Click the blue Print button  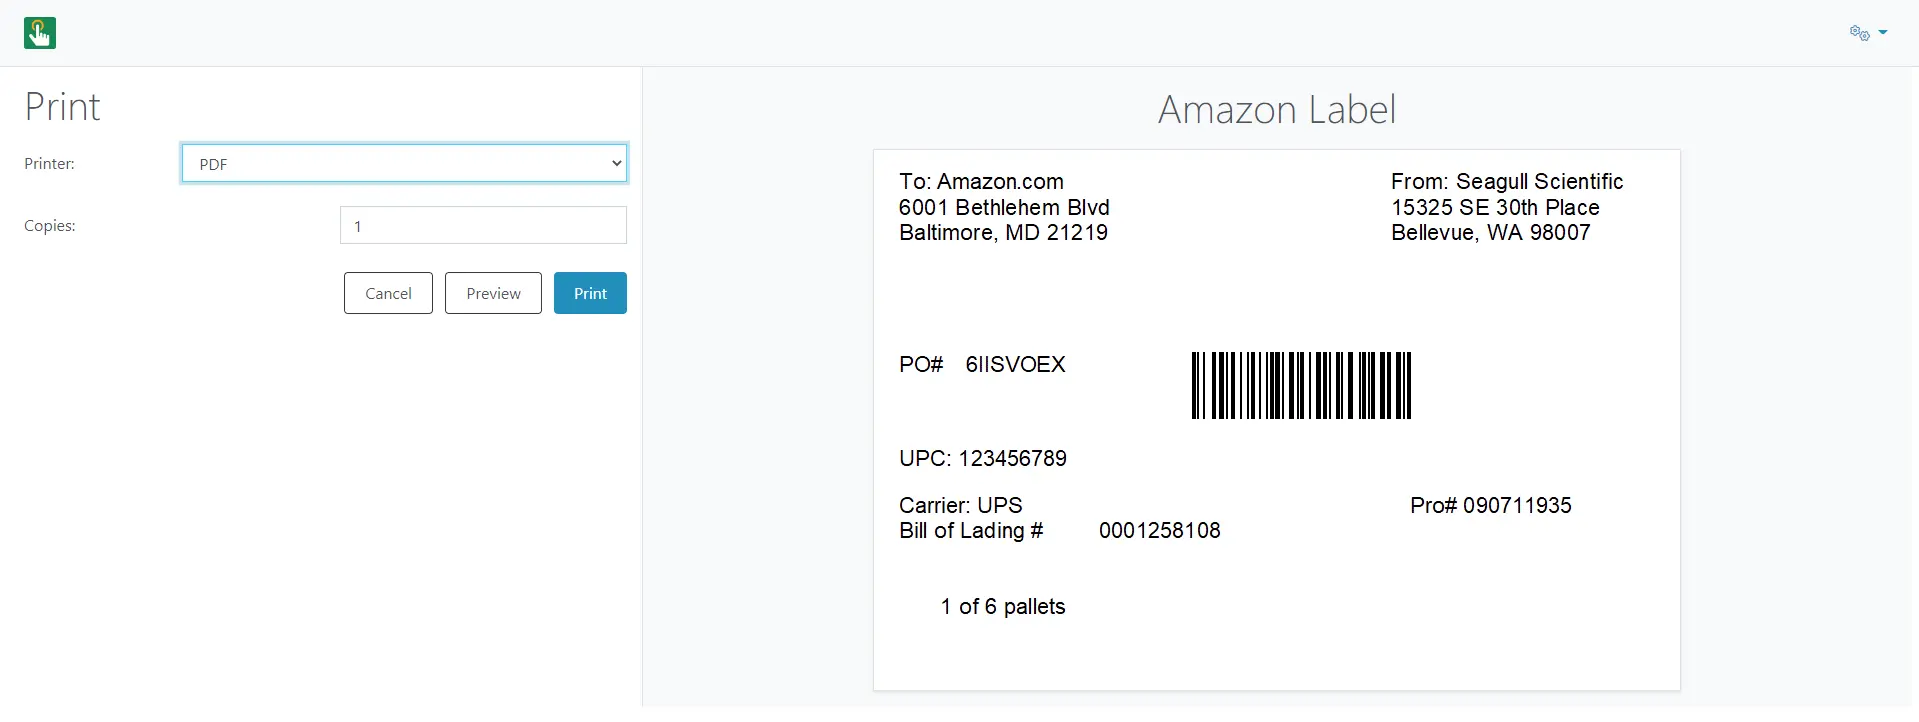(x=590, y=293)
